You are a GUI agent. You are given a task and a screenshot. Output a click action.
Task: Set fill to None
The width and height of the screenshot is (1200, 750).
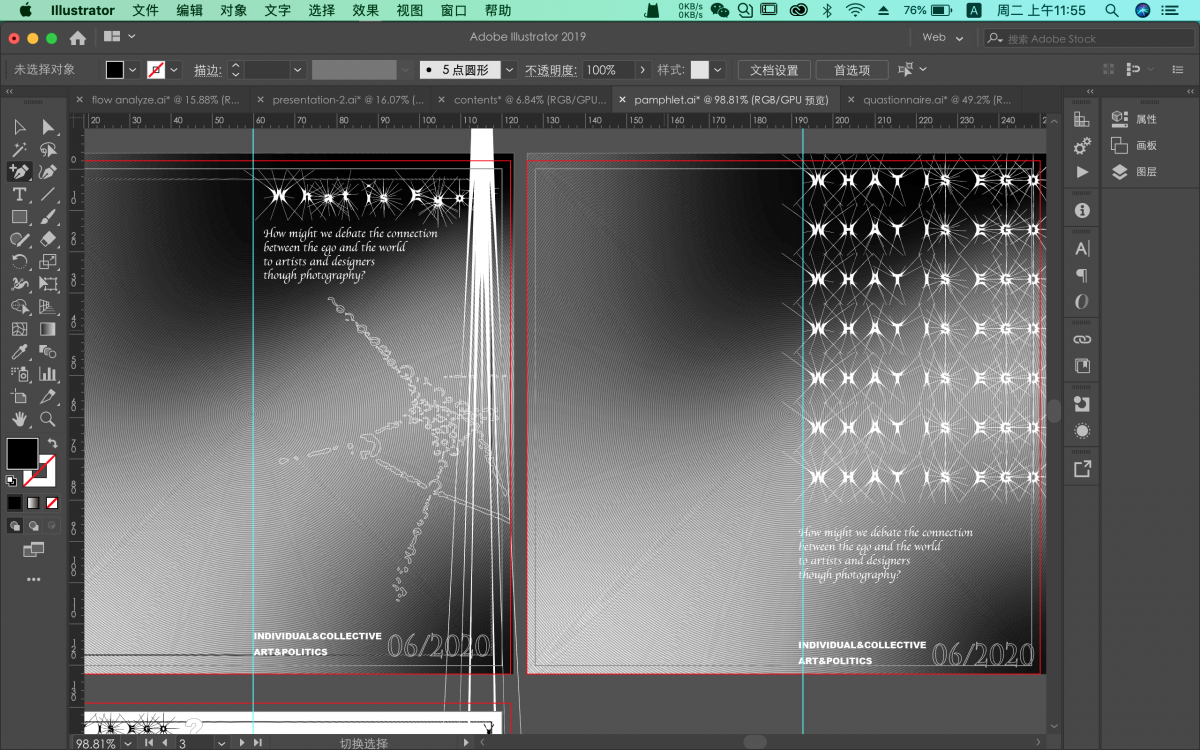52,503
